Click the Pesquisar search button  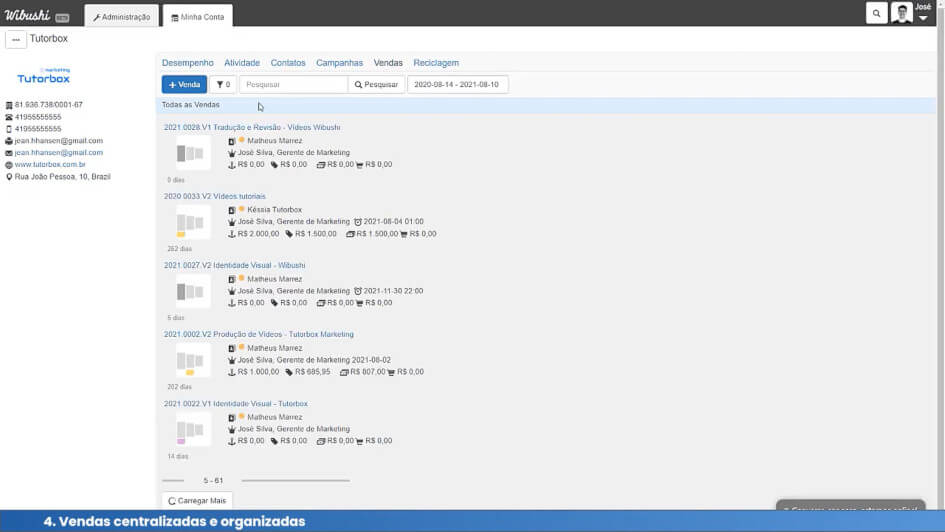click(x=376, y=84)
